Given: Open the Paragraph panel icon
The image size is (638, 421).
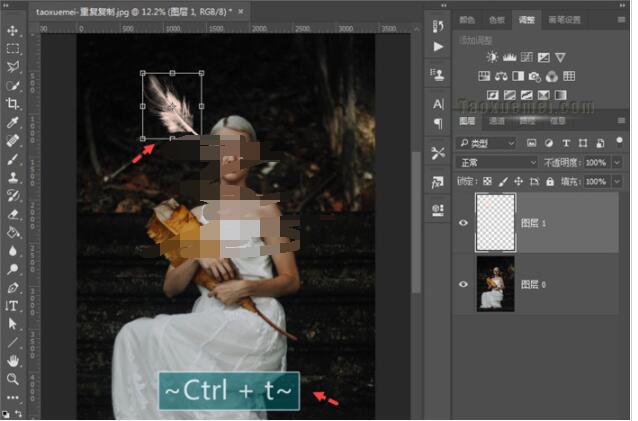Looking at the screenshot, I should [438, 123].
